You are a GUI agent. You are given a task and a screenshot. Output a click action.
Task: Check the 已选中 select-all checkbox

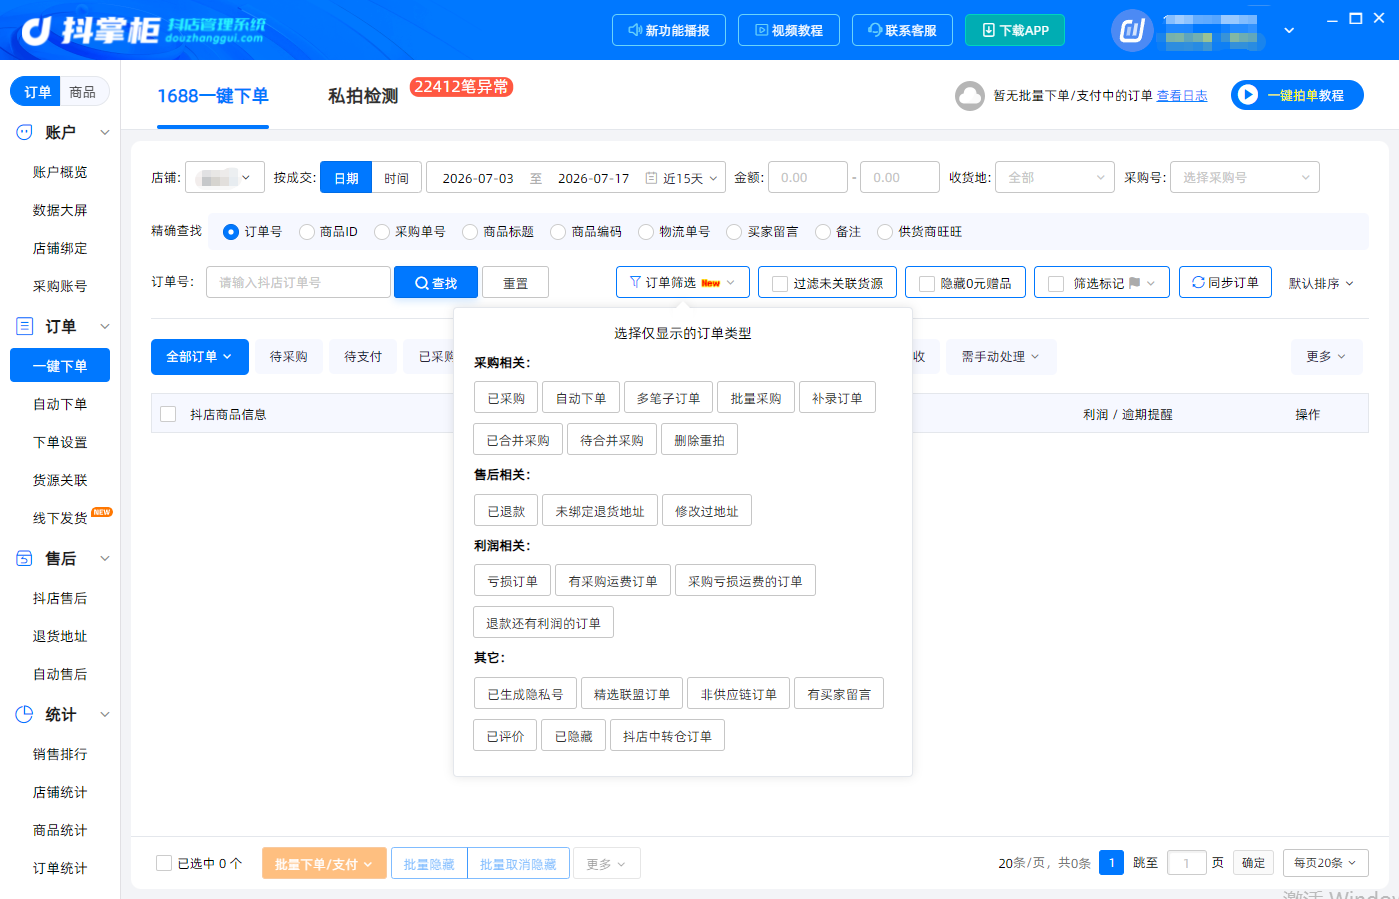tap(164, 863)
